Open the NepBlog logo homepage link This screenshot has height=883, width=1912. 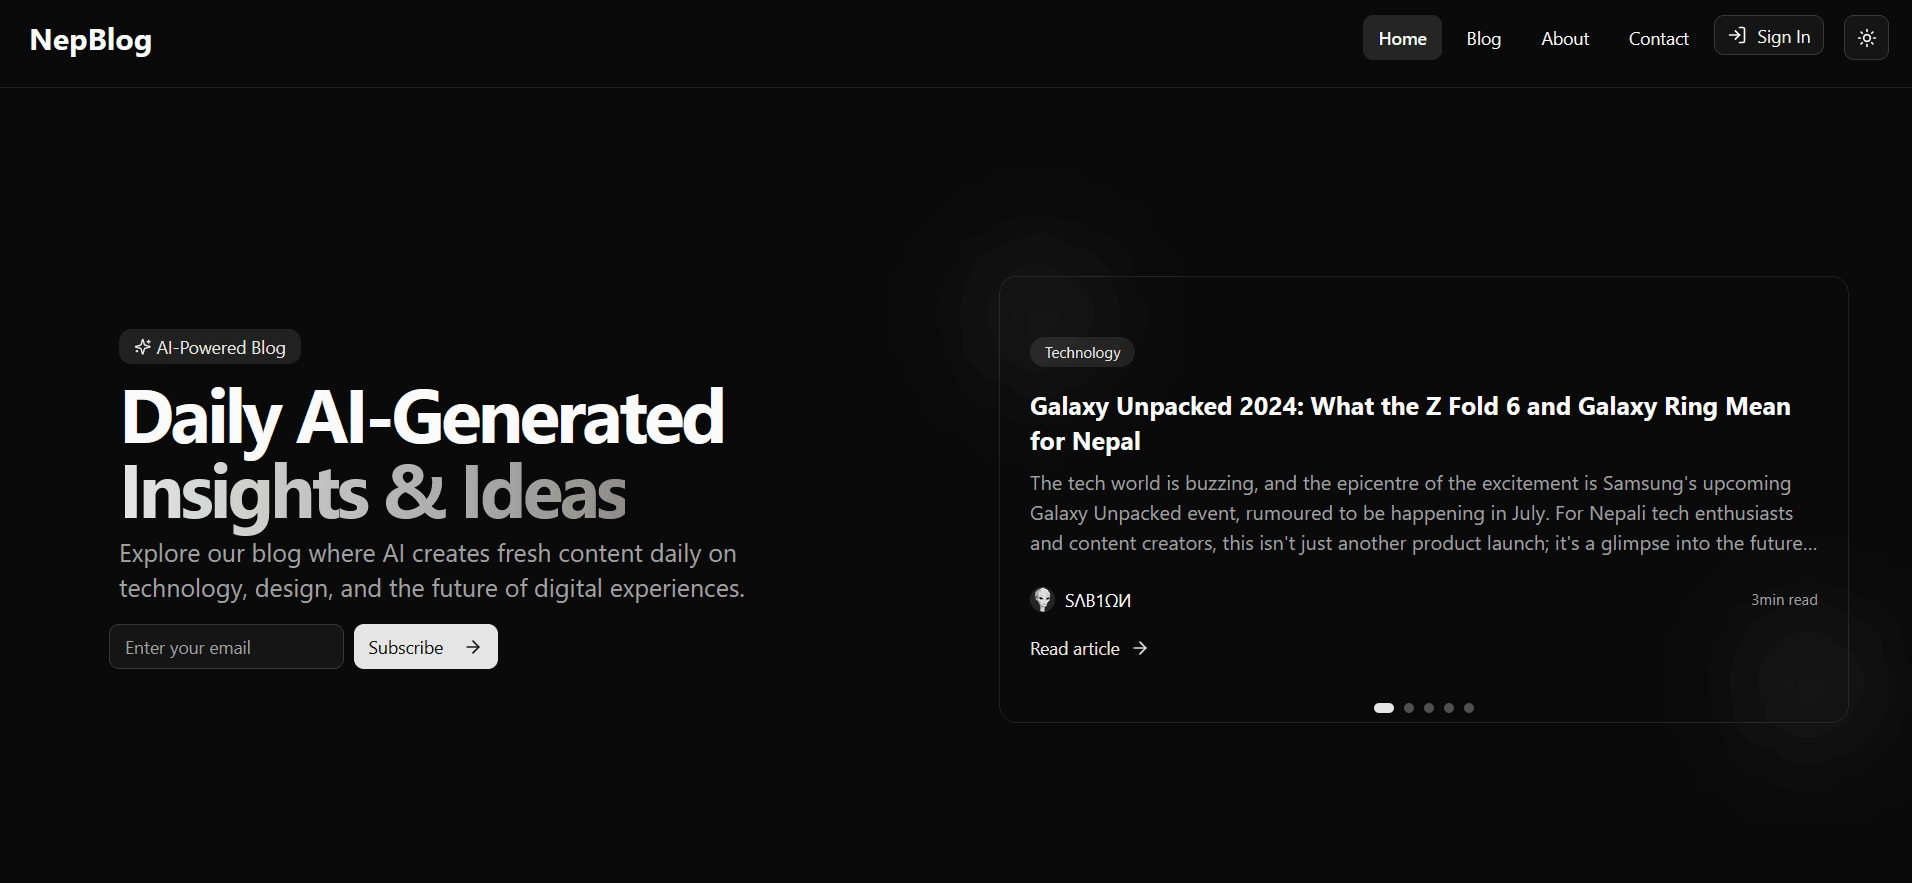[91, 40]
